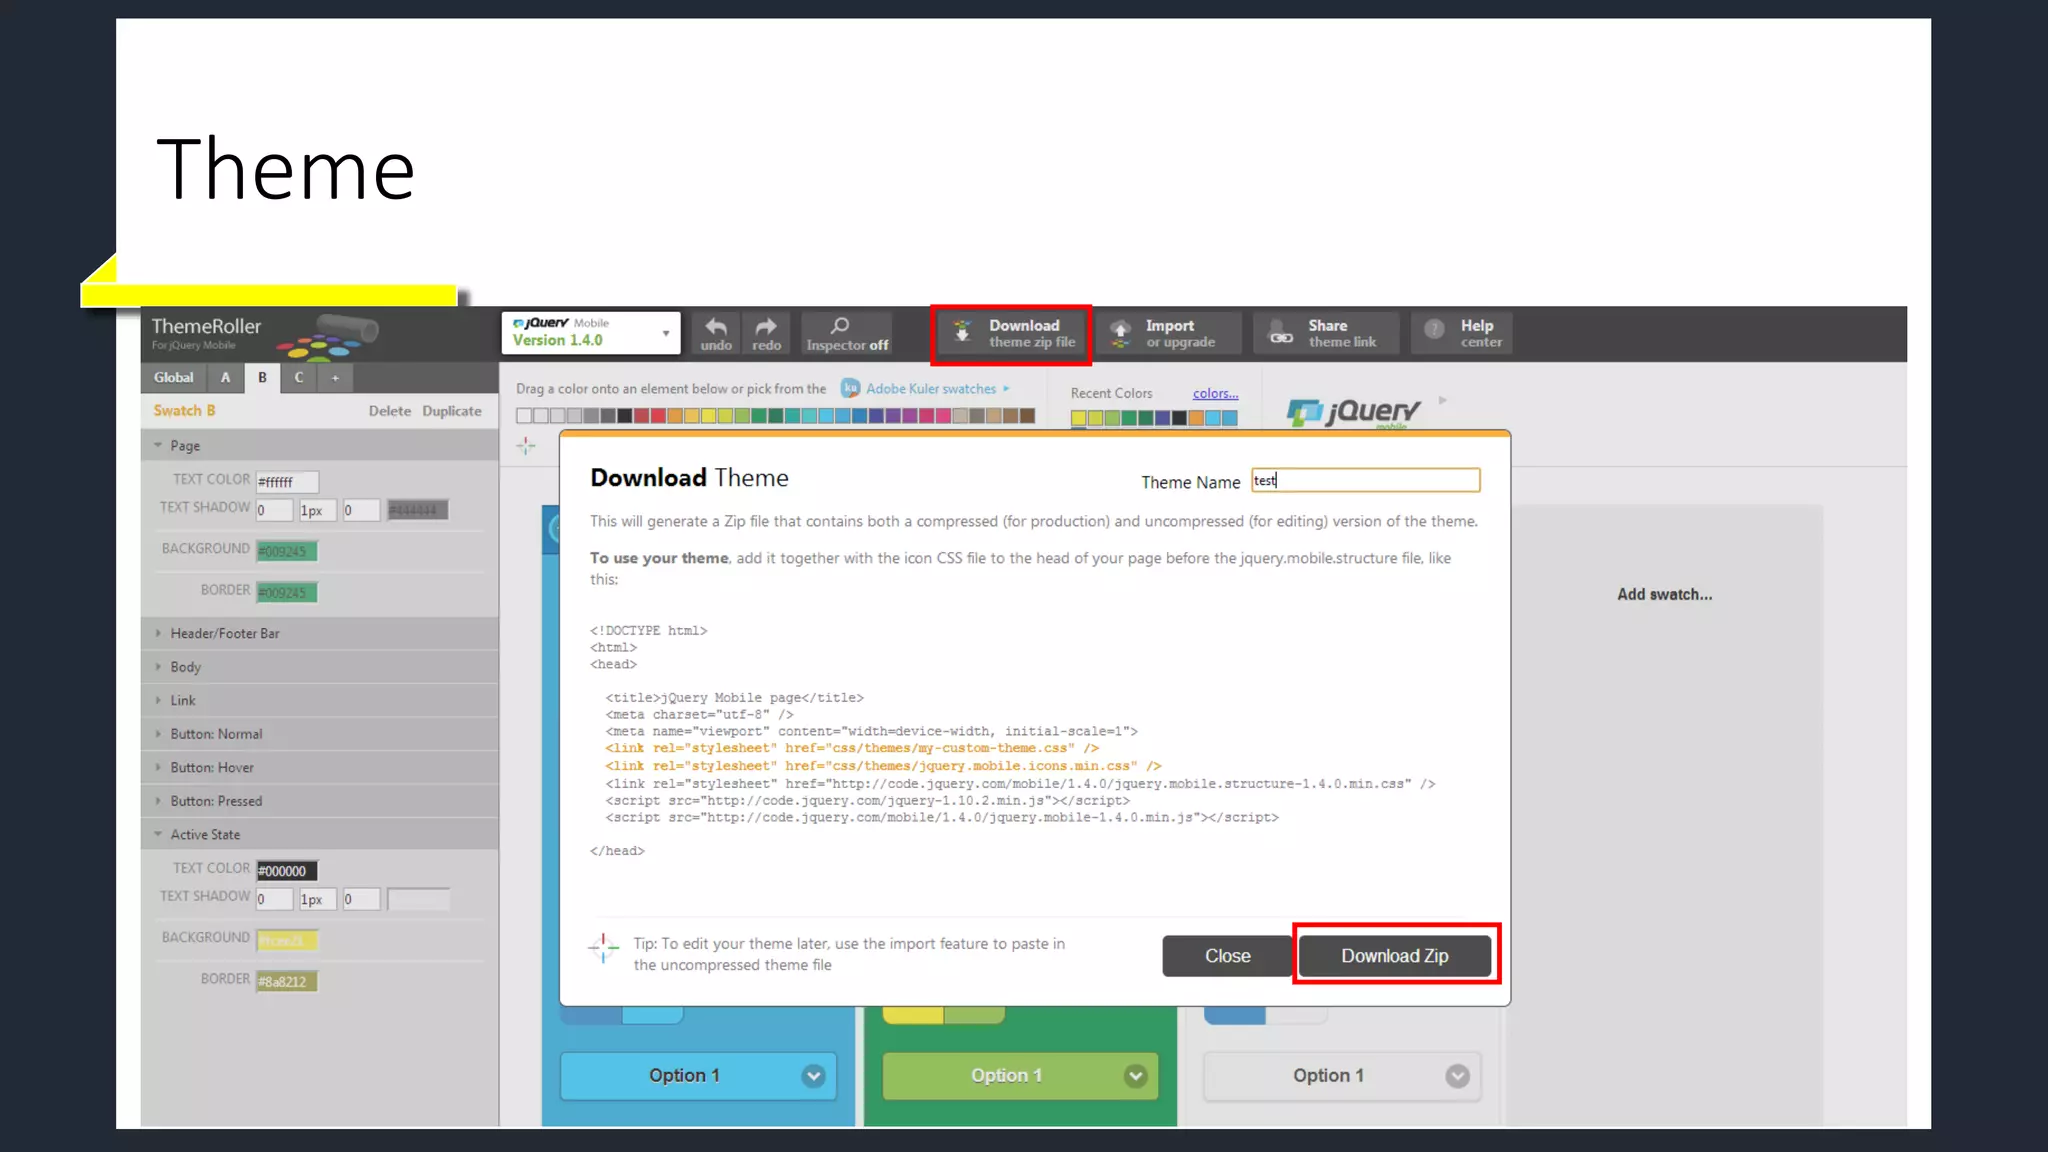Open the Help center icon
This screenshot has width=2048, height=1152.
1434,330
